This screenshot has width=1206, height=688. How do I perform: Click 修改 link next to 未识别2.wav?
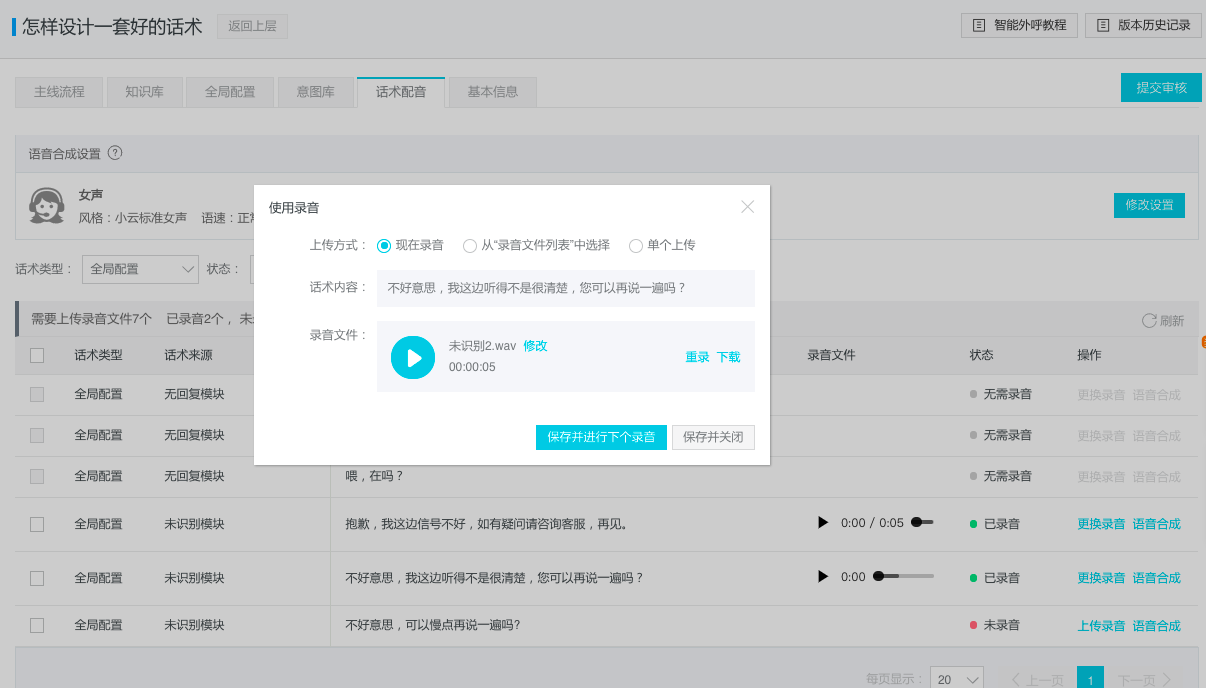pyautogui.click(x=535, y=346)
